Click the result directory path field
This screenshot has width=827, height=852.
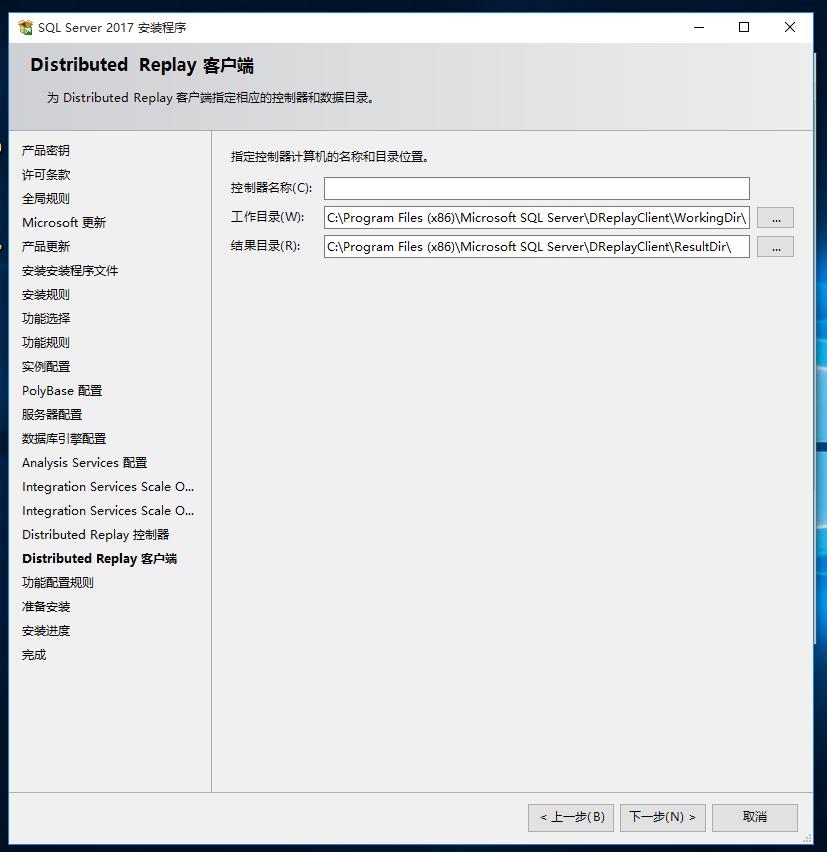point(536,246)
